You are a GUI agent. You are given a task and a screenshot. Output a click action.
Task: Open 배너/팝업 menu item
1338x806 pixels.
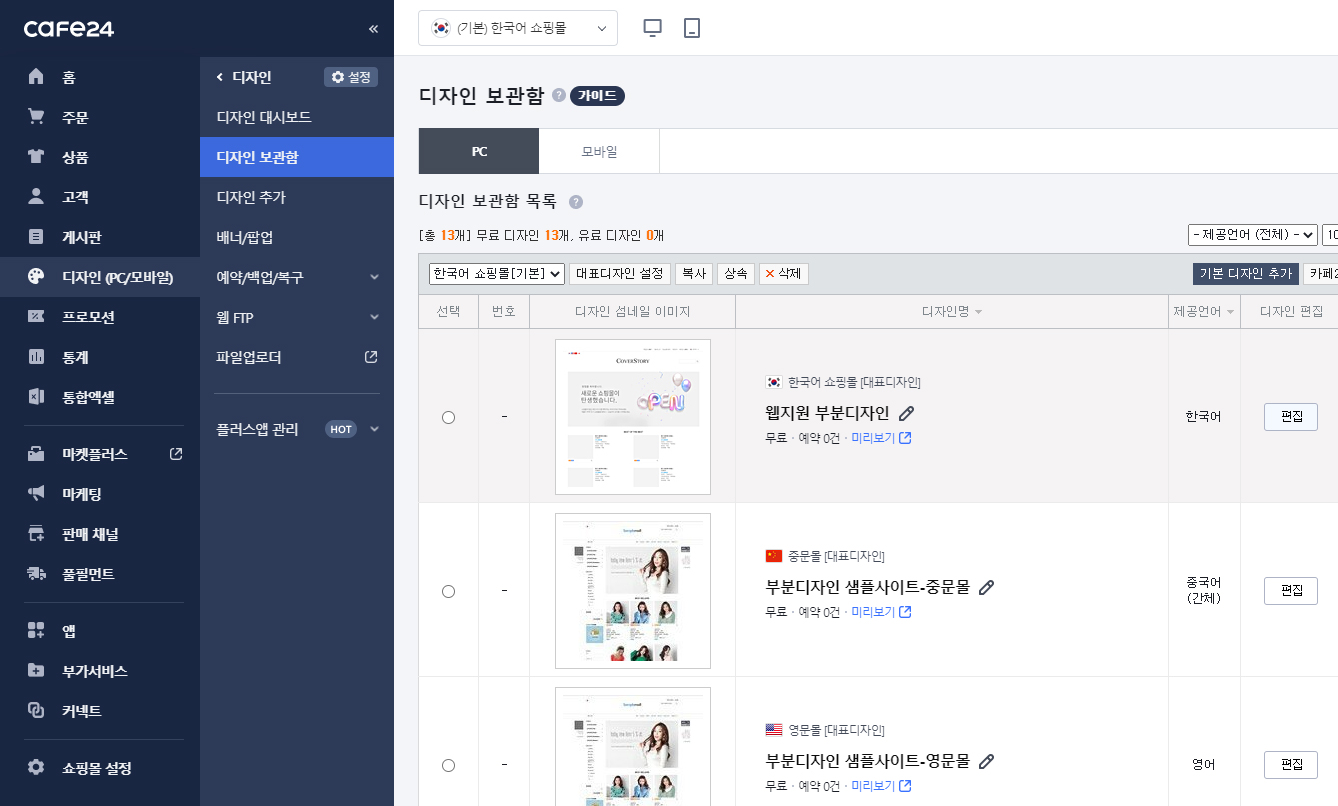coord(297,237)
